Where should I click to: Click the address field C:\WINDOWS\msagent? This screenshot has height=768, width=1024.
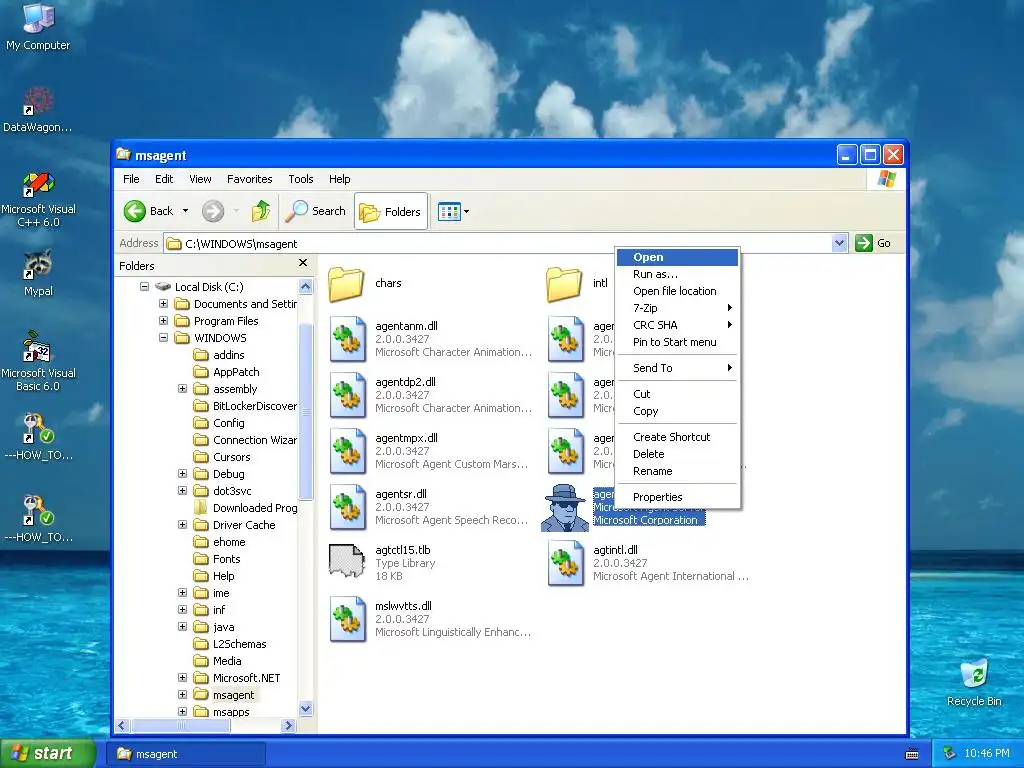click(498, 243)
